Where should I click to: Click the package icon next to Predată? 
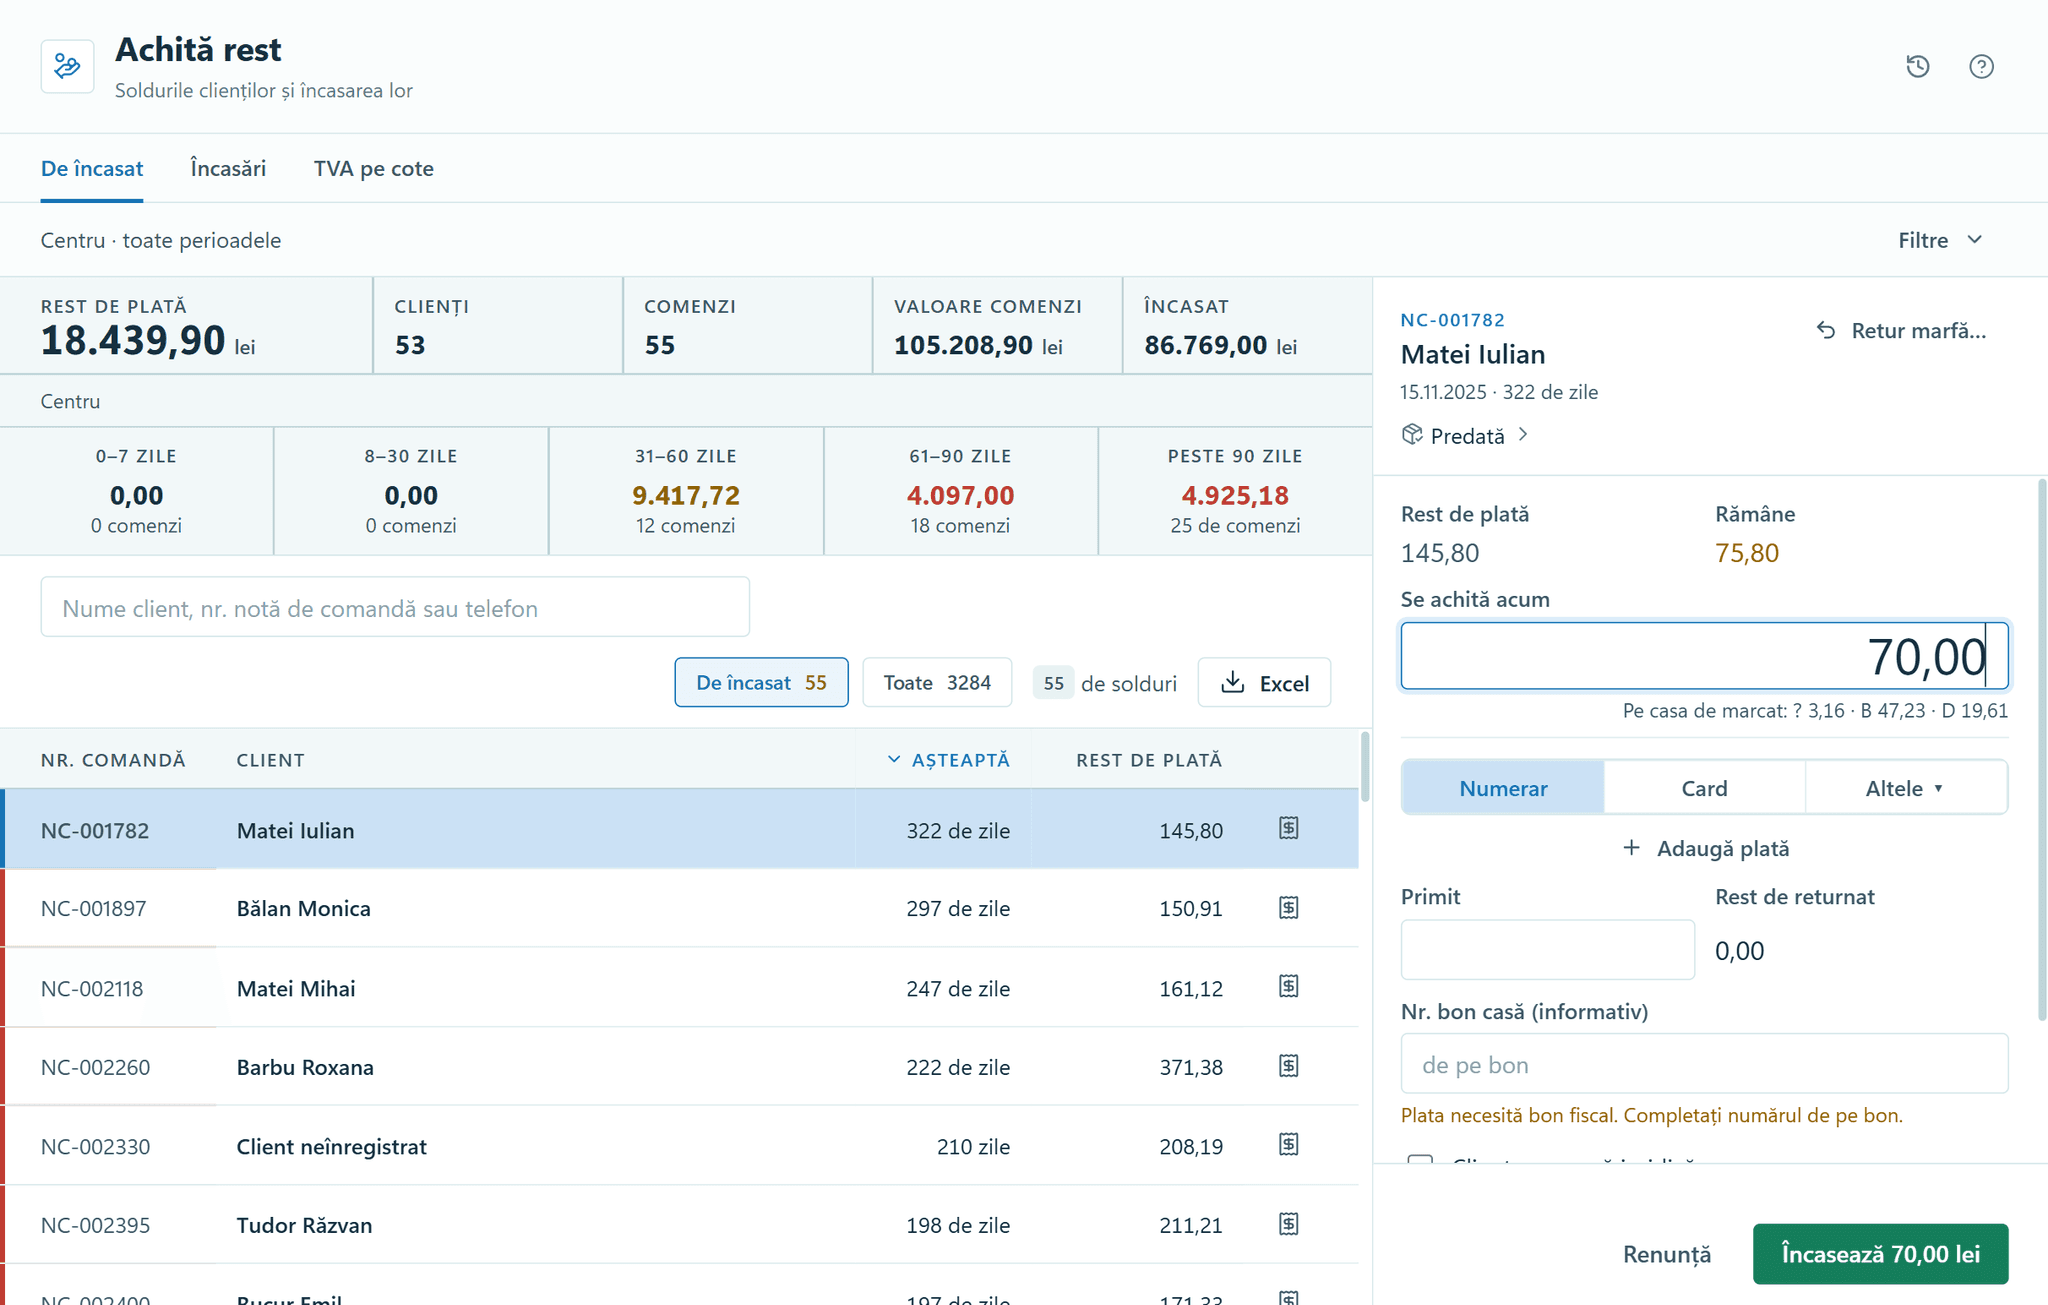coord(1412,434)
